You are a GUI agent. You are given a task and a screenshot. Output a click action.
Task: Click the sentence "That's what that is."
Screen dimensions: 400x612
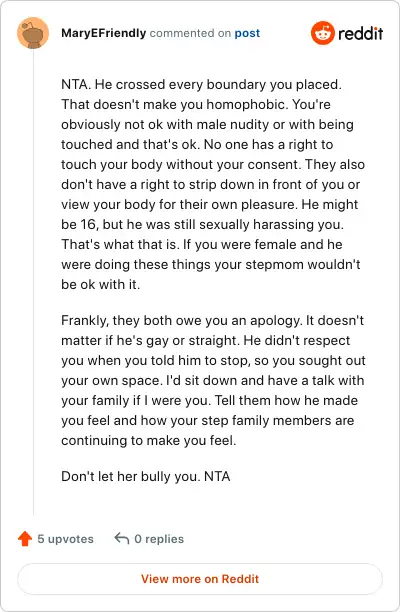(x=121, y=245)
